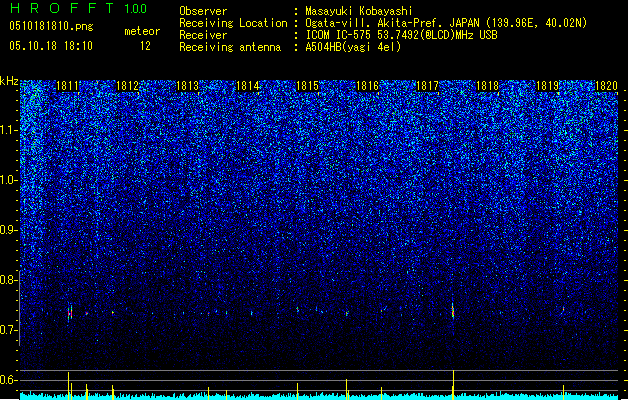Click the 'Receiving Location' label
This screenshot has height=400, width=629.
(233, 23)
